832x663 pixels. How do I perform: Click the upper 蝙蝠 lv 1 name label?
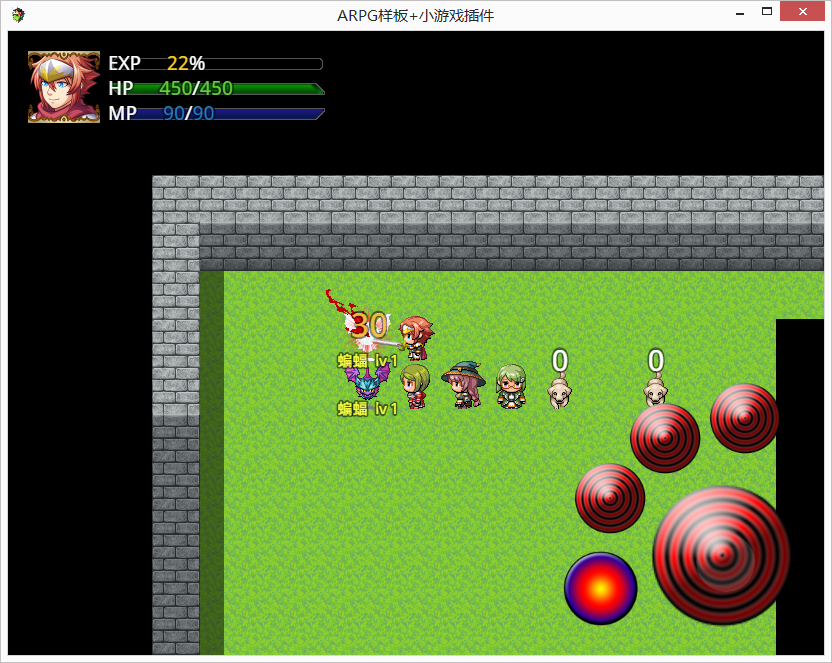click(367, 361)
